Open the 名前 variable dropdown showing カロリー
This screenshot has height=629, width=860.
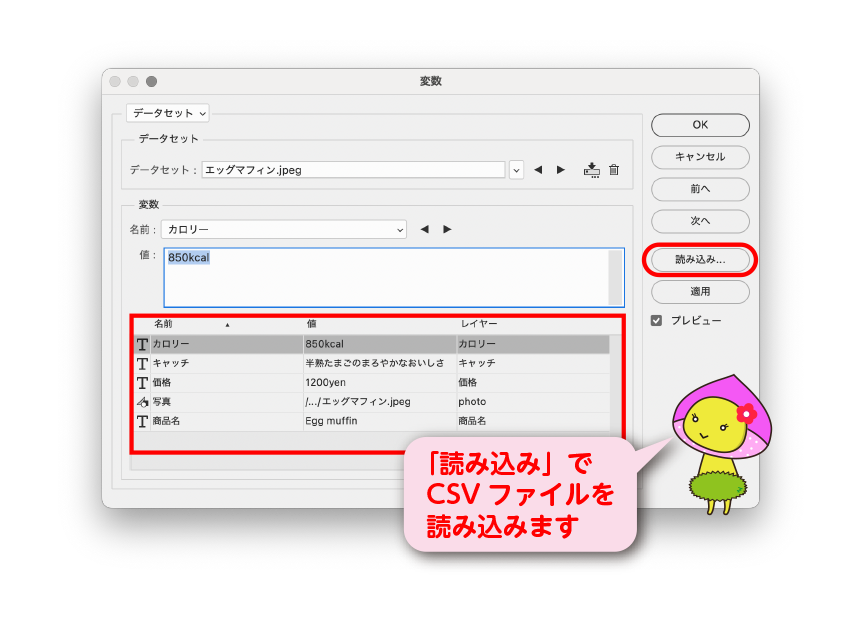[284, 229]
